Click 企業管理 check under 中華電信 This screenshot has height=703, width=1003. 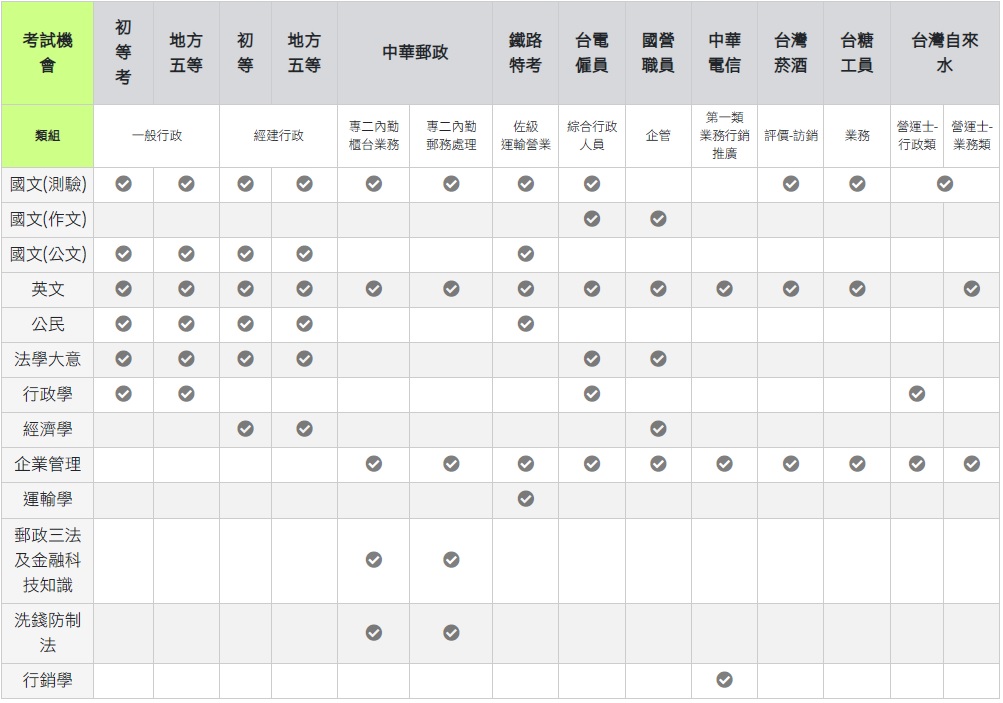(724, 463)
